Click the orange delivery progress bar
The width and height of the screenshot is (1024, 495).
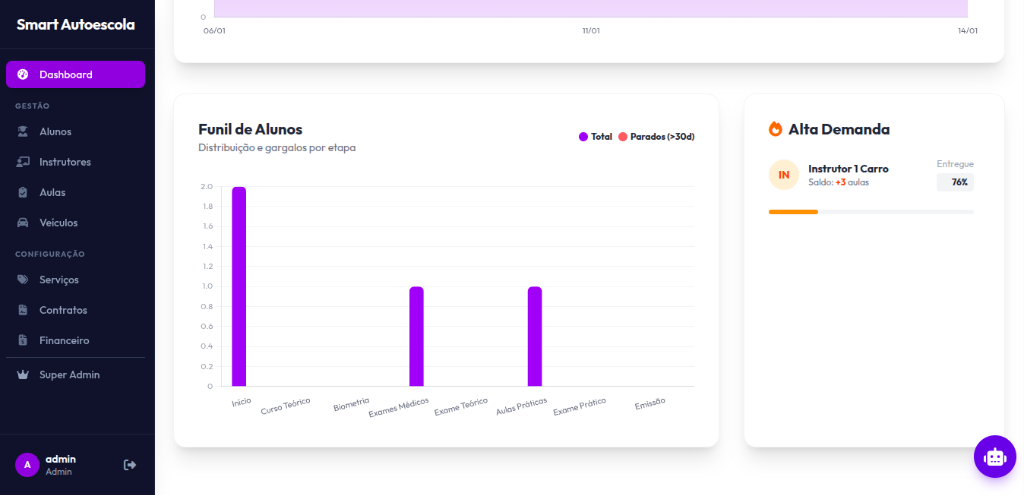(793, 212)
